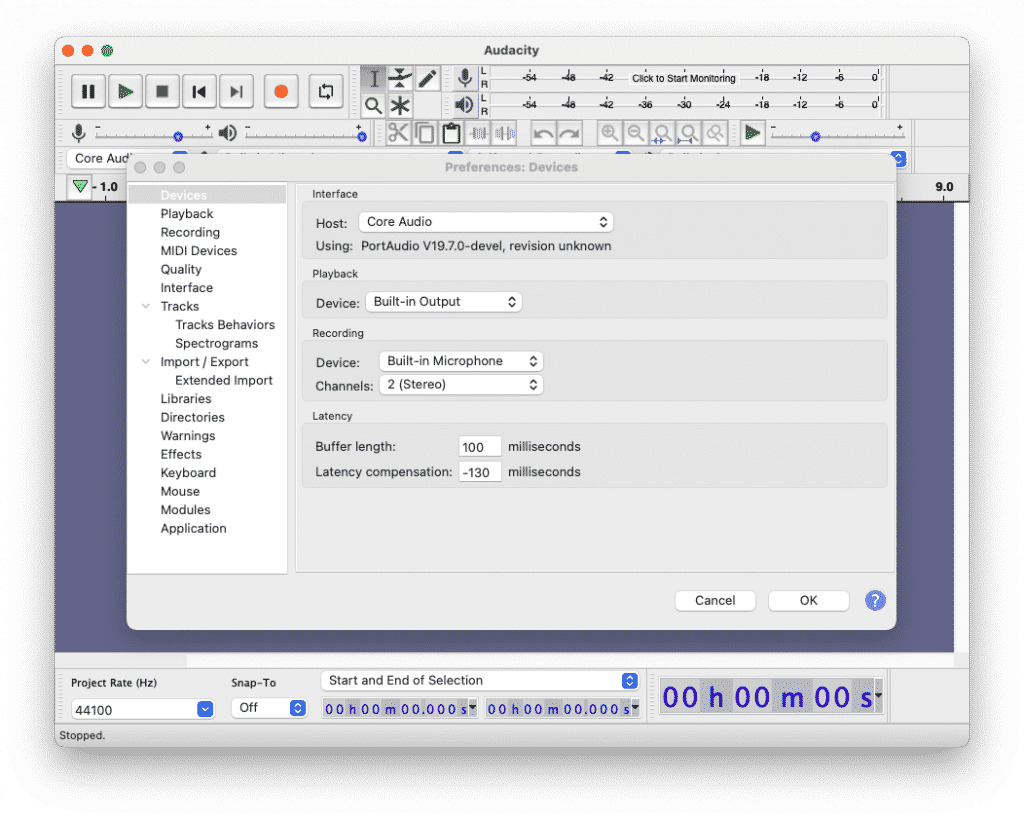The width and height of the screenshot is (1024, 819).
Task: Select Warnings preferences category
Action: pyautogui.click(x=187, y=436)
